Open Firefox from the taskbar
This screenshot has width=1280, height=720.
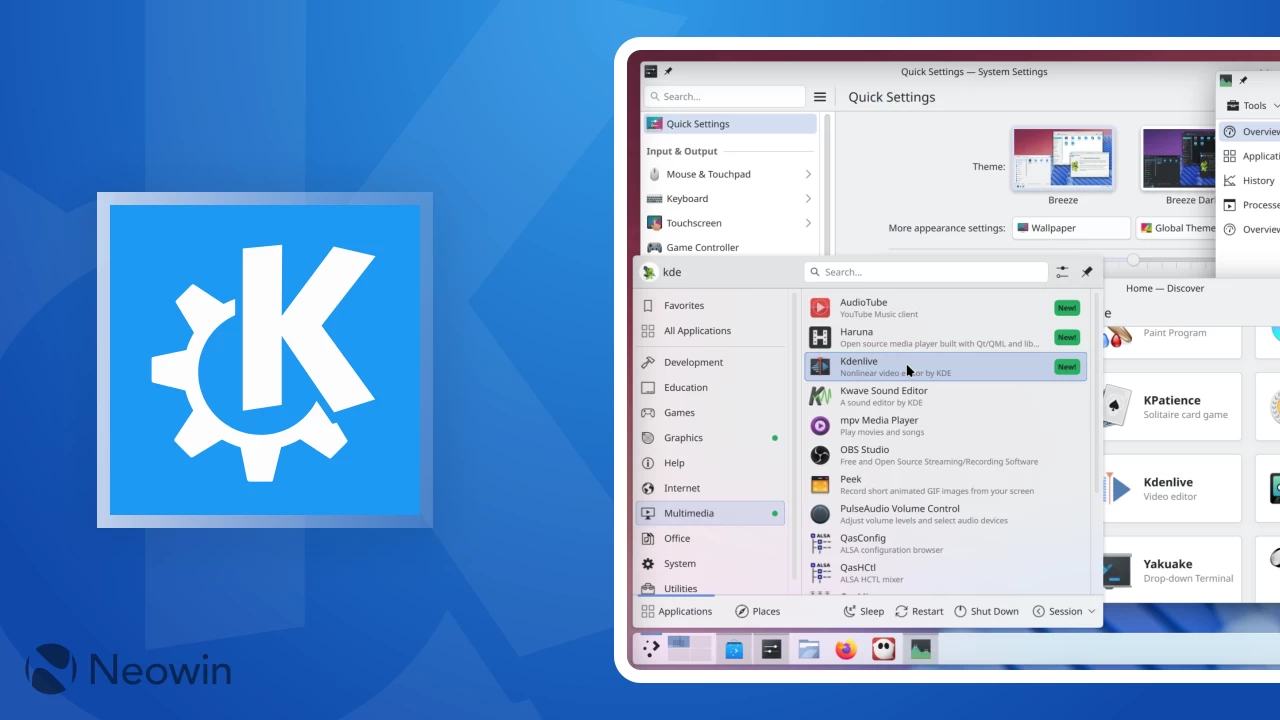pyautogui.click(x=846, y=649)
